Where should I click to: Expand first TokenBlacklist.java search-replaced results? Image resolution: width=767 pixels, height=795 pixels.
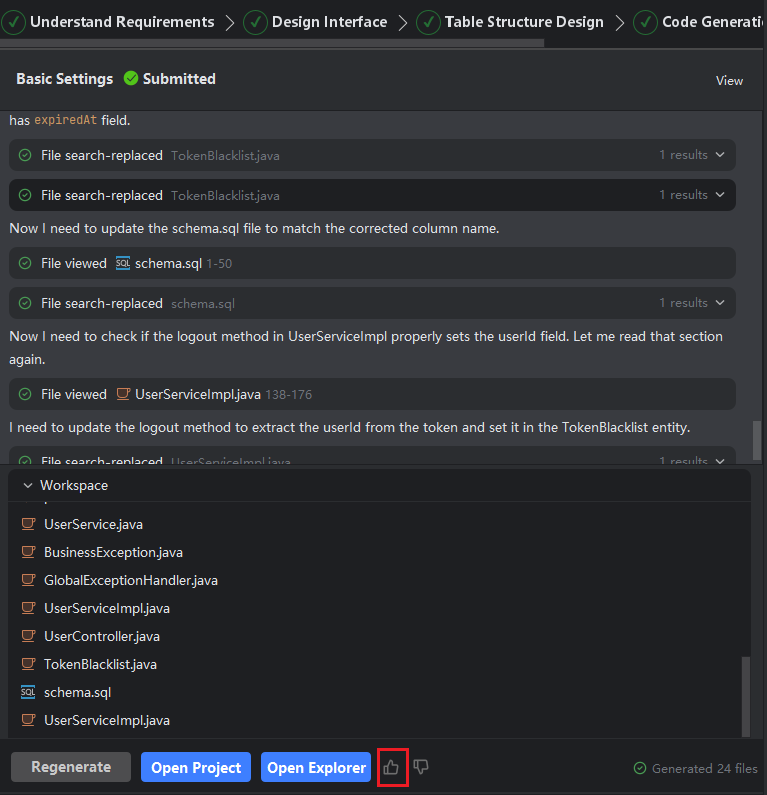(x=718, y=155)
